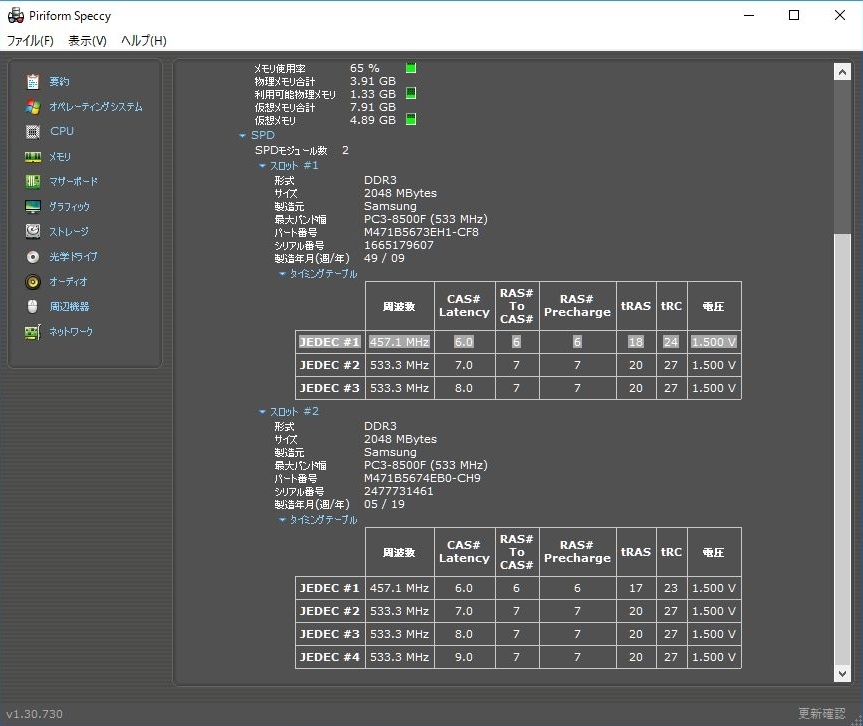Viewport: 863px width, 726px height.
Task: Click the scrollbar up arrow
Action: (842, 72)
